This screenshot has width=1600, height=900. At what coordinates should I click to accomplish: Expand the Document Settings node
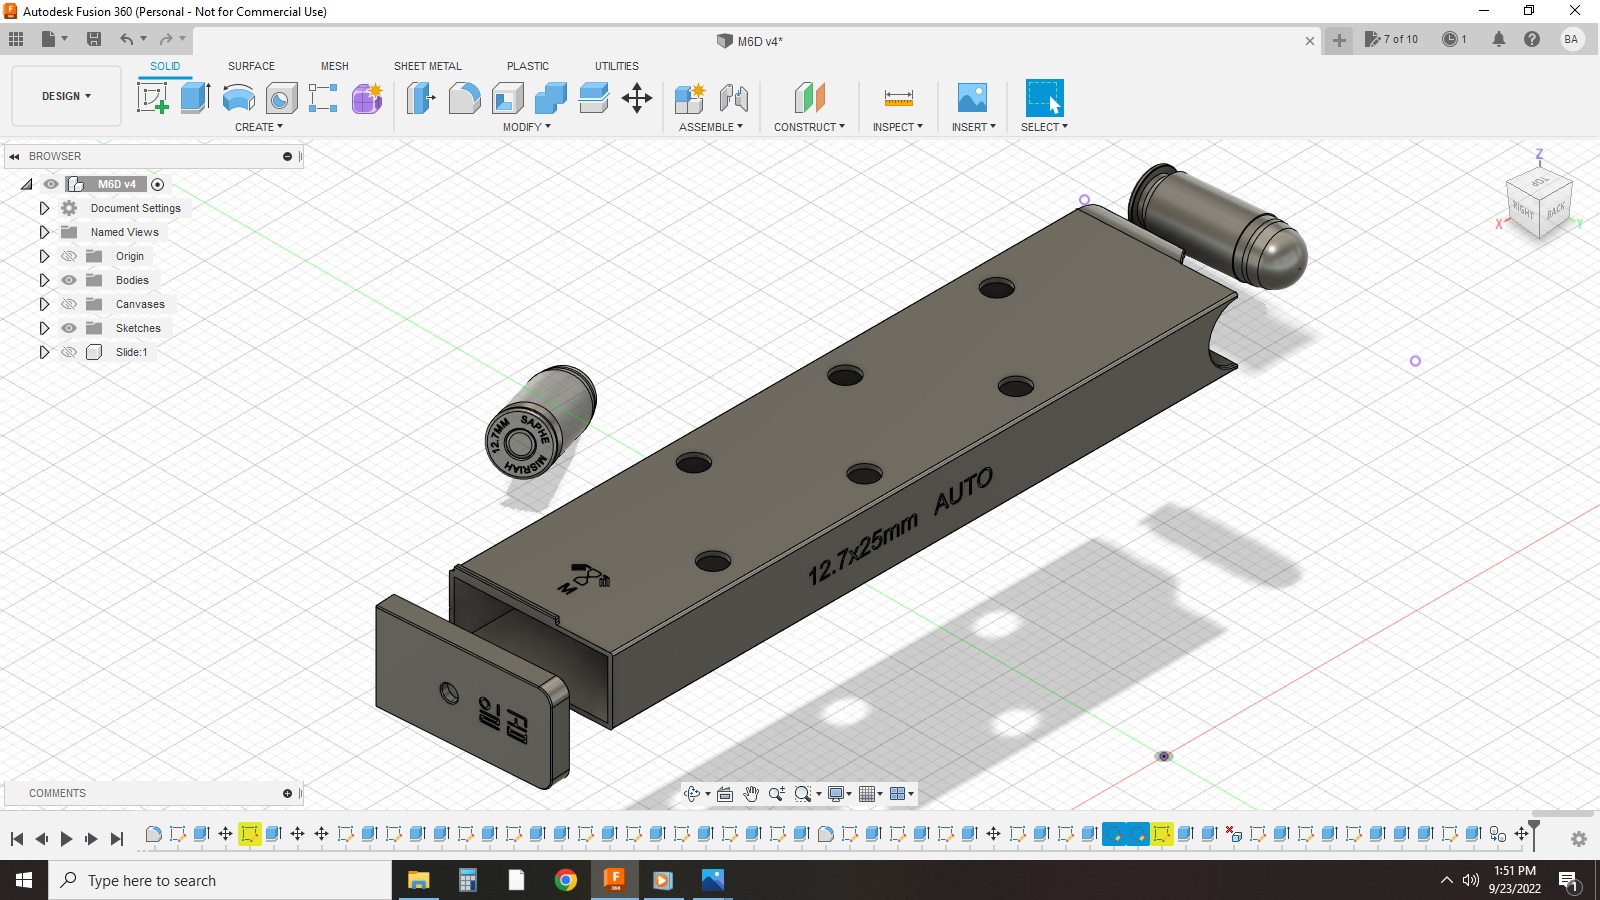click(x=44, y=208)
